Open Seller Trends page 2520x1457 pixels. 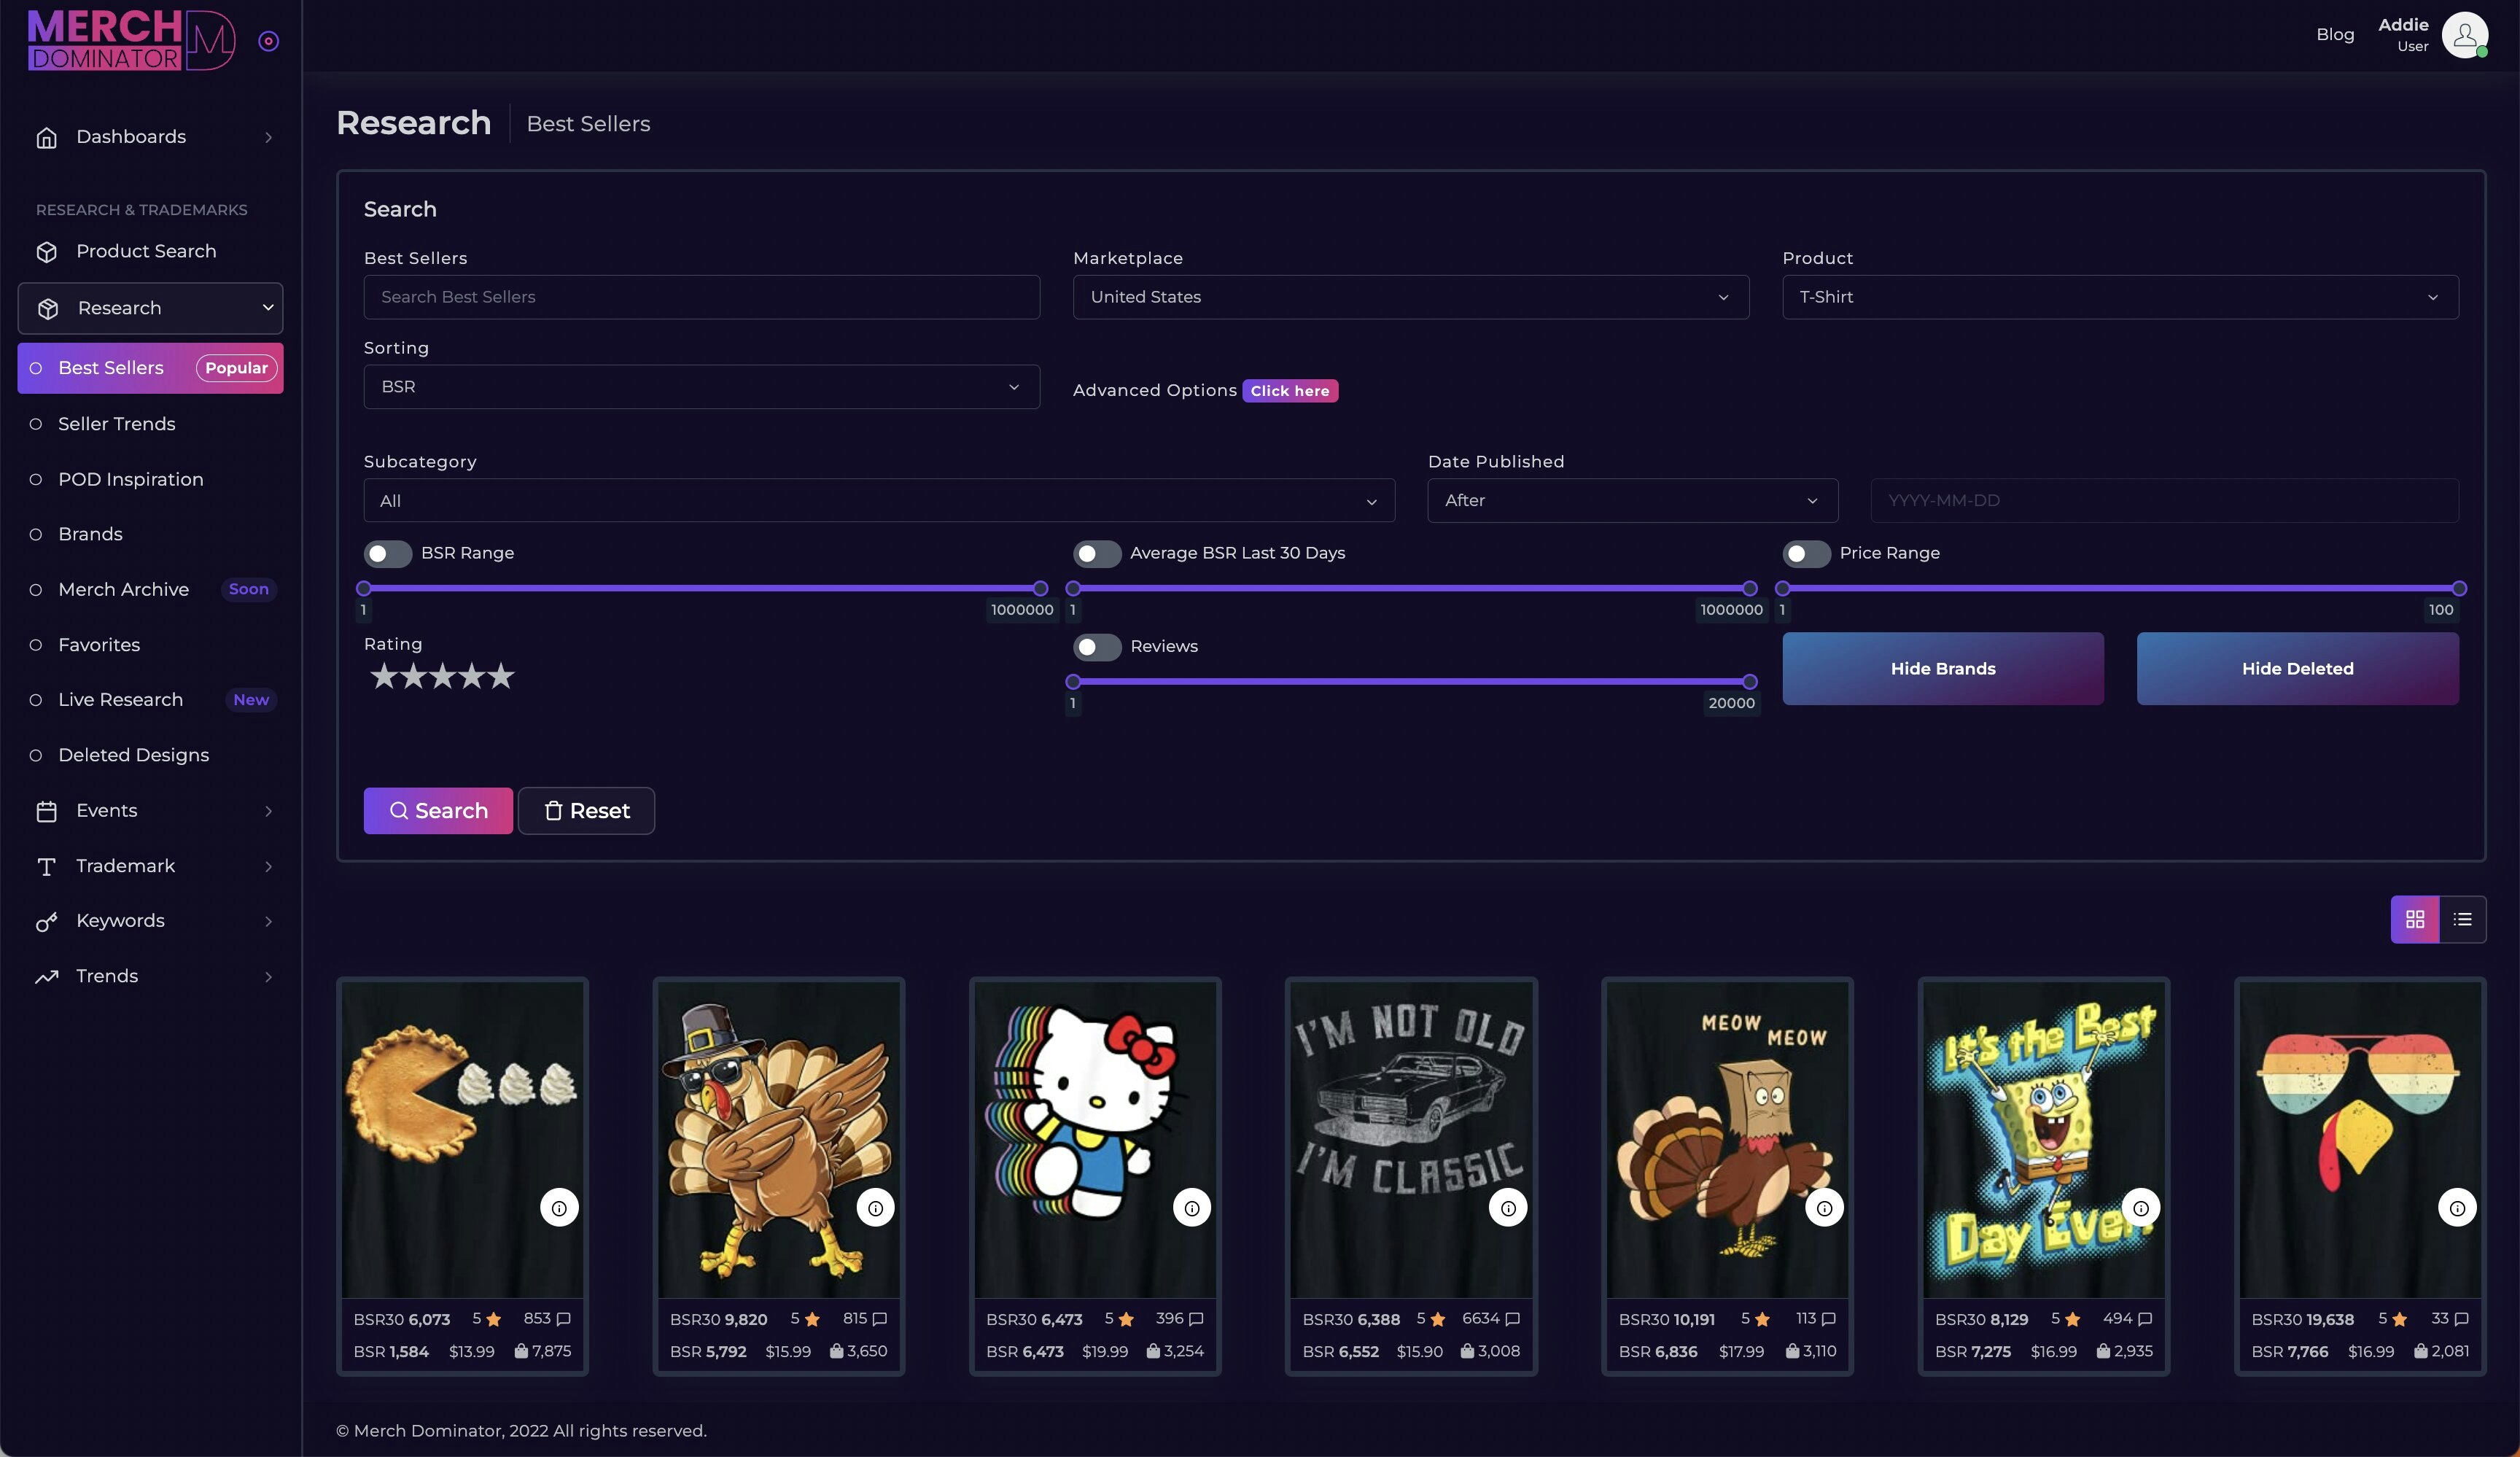pos(116,424)
